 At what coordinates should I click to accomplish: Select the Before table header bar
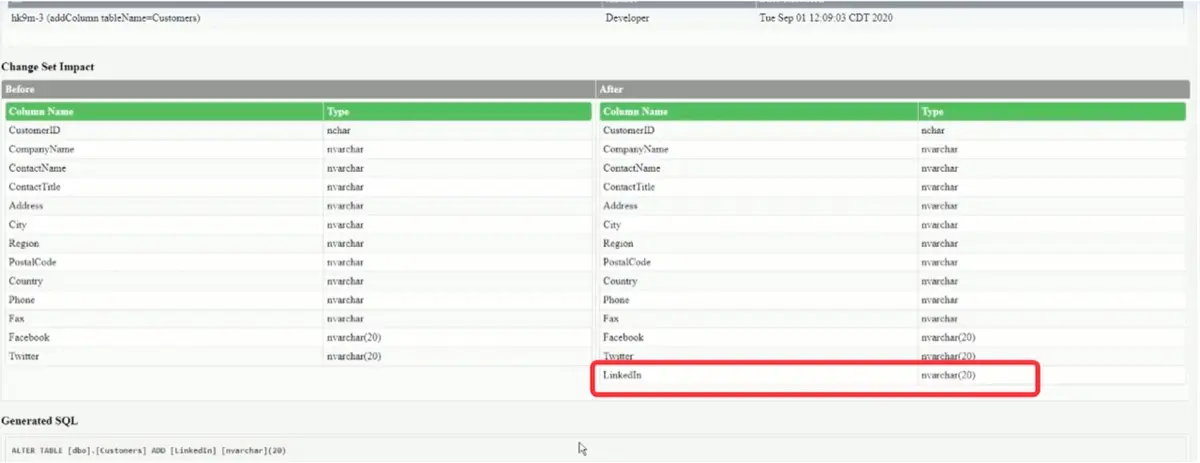pyautogui.click(x=298, y=89)
